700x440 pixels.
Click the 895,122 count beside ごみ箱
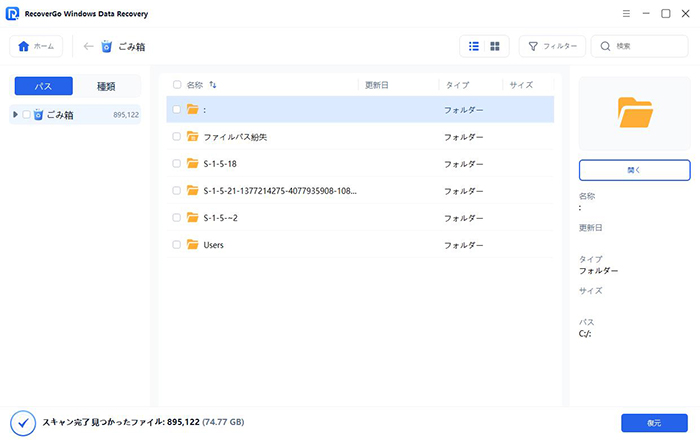(126, 115)
